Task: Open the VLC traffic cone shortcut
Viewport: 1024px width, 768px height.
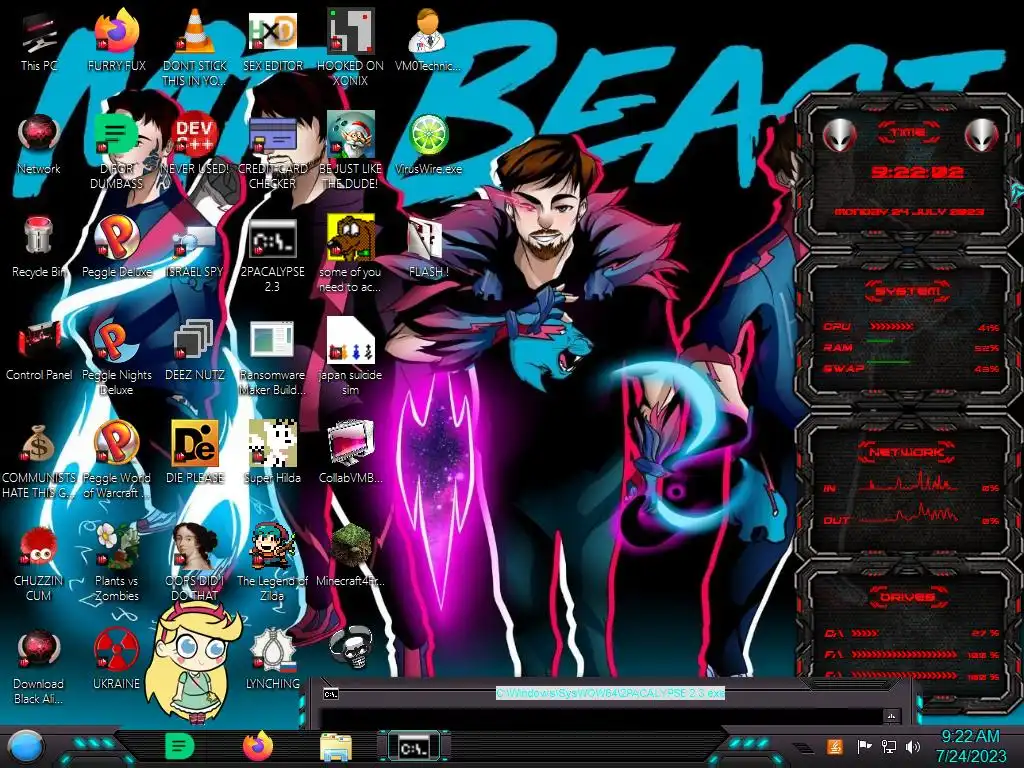Action: pos(195,46)
